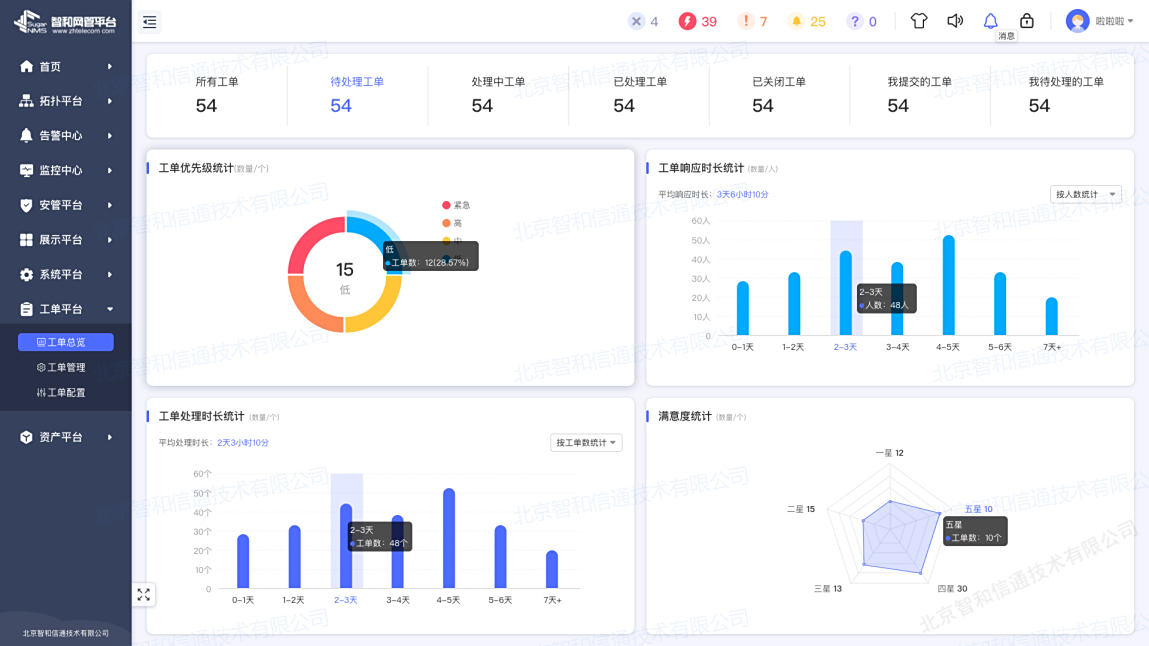
Task: Click the lock screen icon
Action: (1027, 21)
